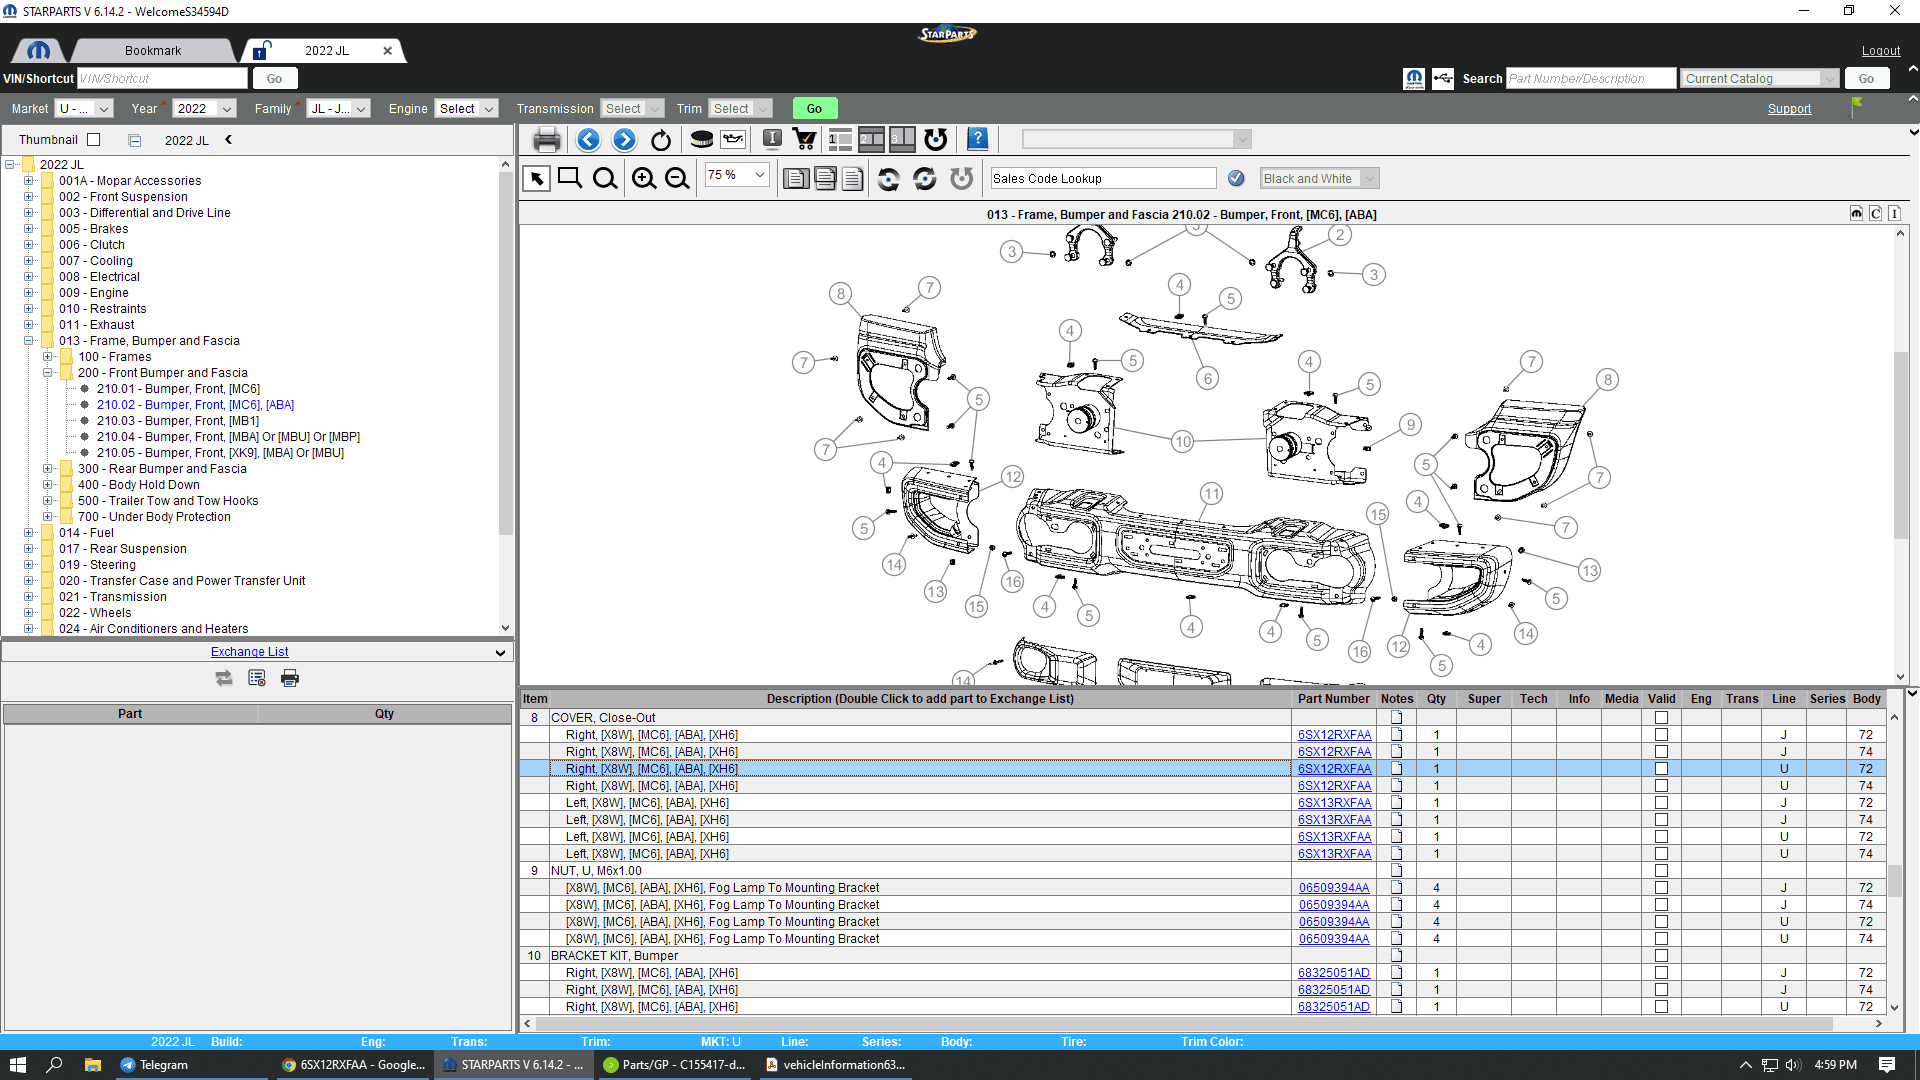Open the Family dropdown

339,109
